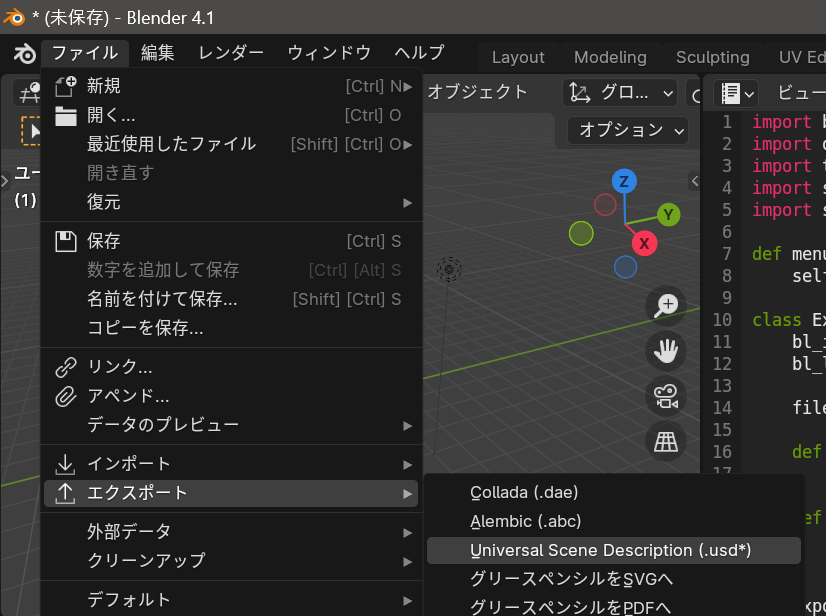Switch to the Layout workspace tab
The height and width of the screenshot is (616, 826).
click(518, 57)
